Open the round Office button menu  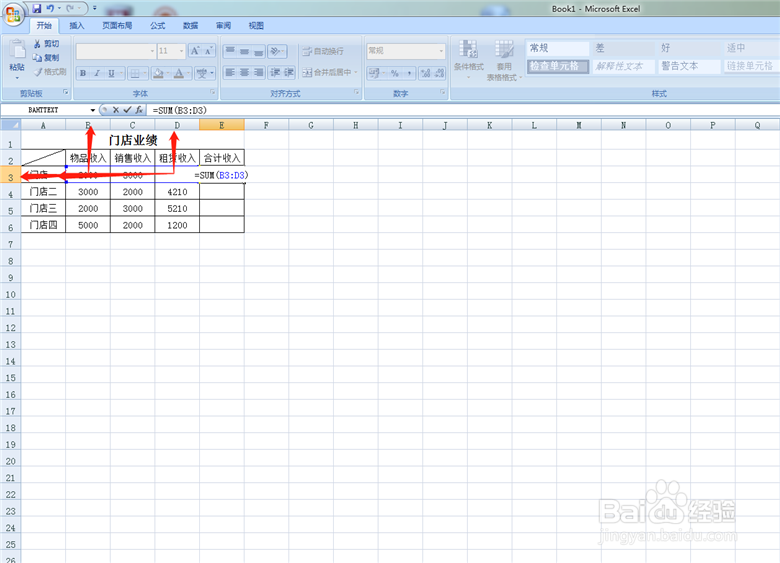tap(13, 13)
